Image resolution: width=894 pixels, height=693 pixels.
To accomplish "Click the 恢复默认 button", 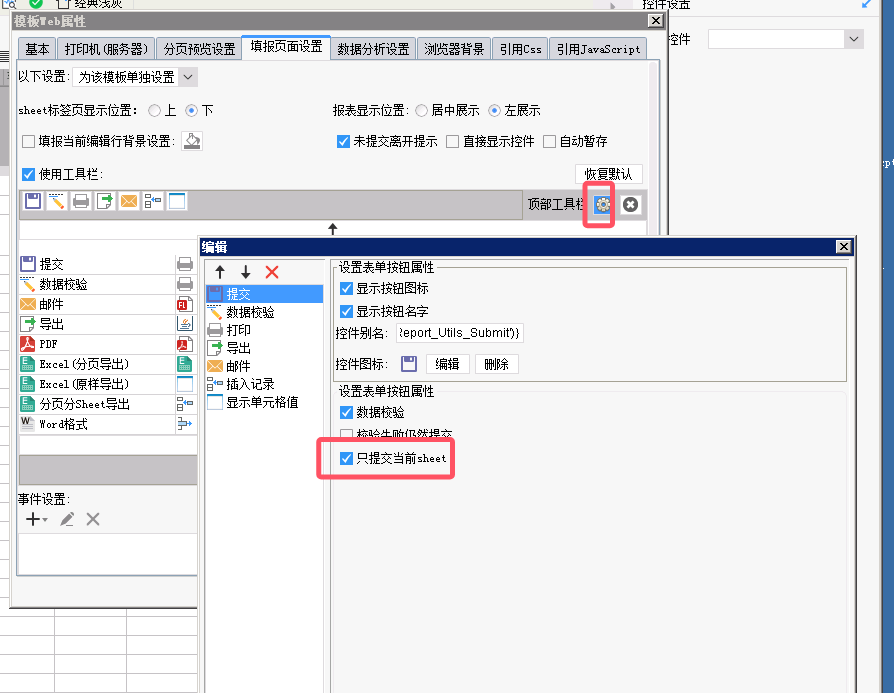I will tap(608, 174).
